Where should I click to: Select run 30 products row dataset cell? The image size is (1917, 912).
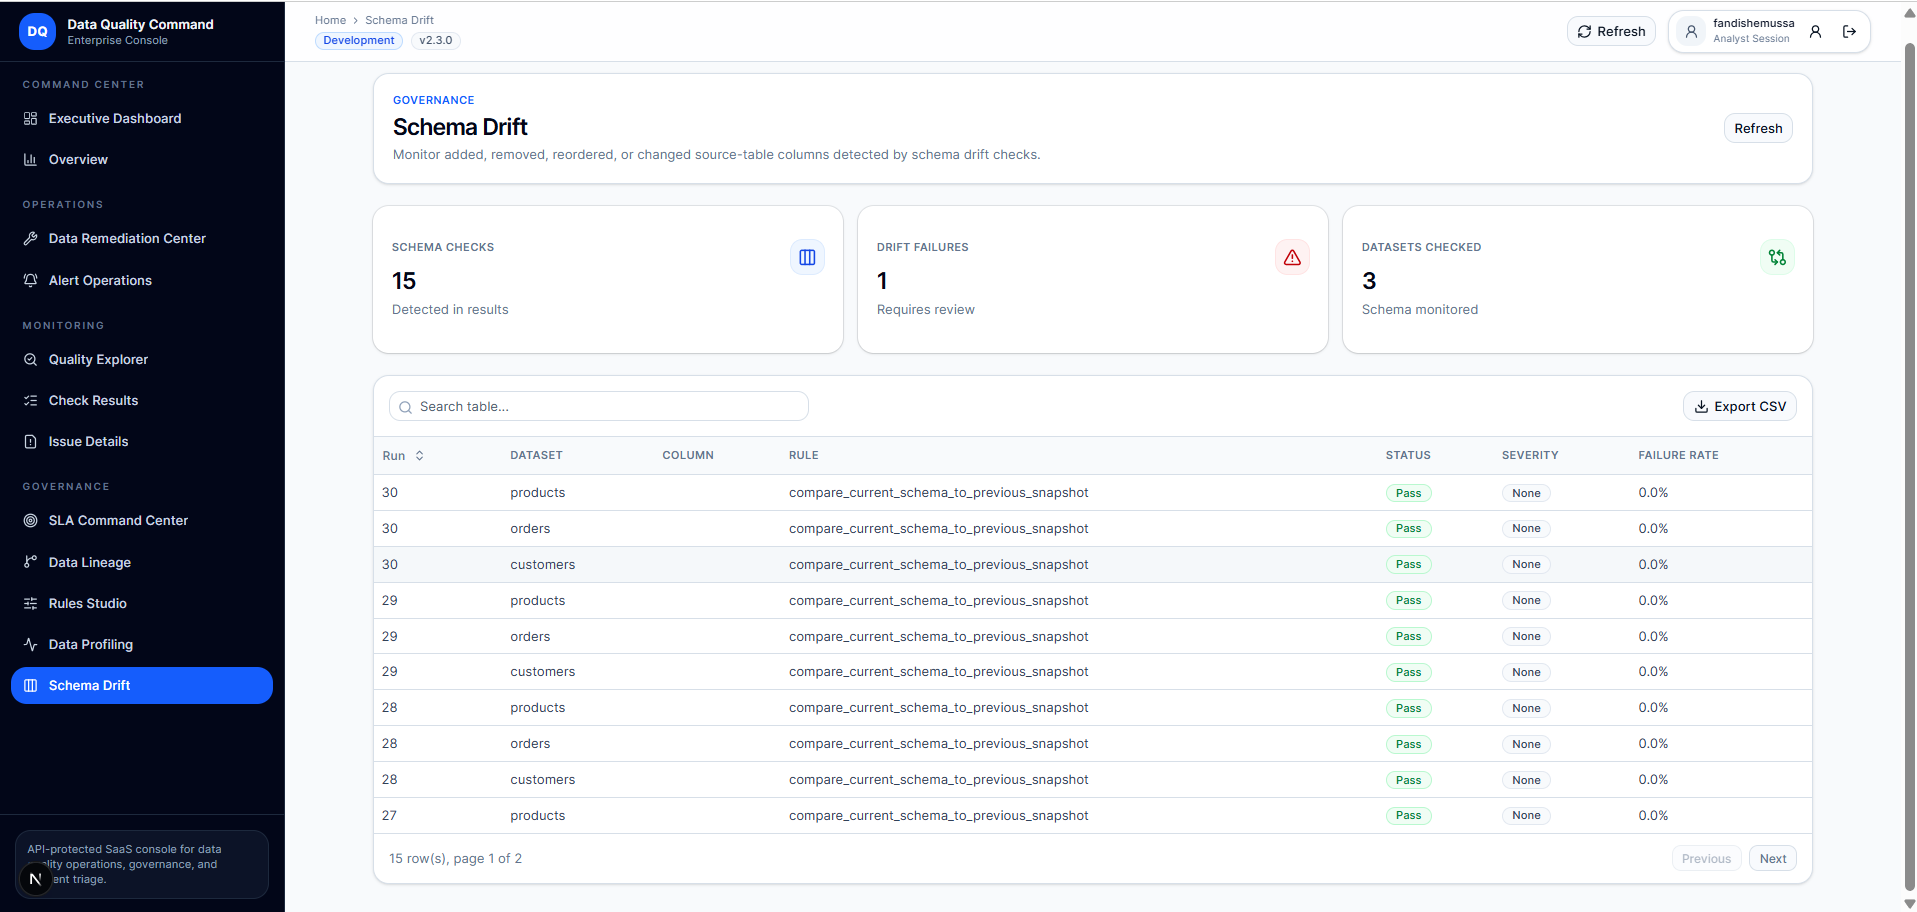coord(538,492)
